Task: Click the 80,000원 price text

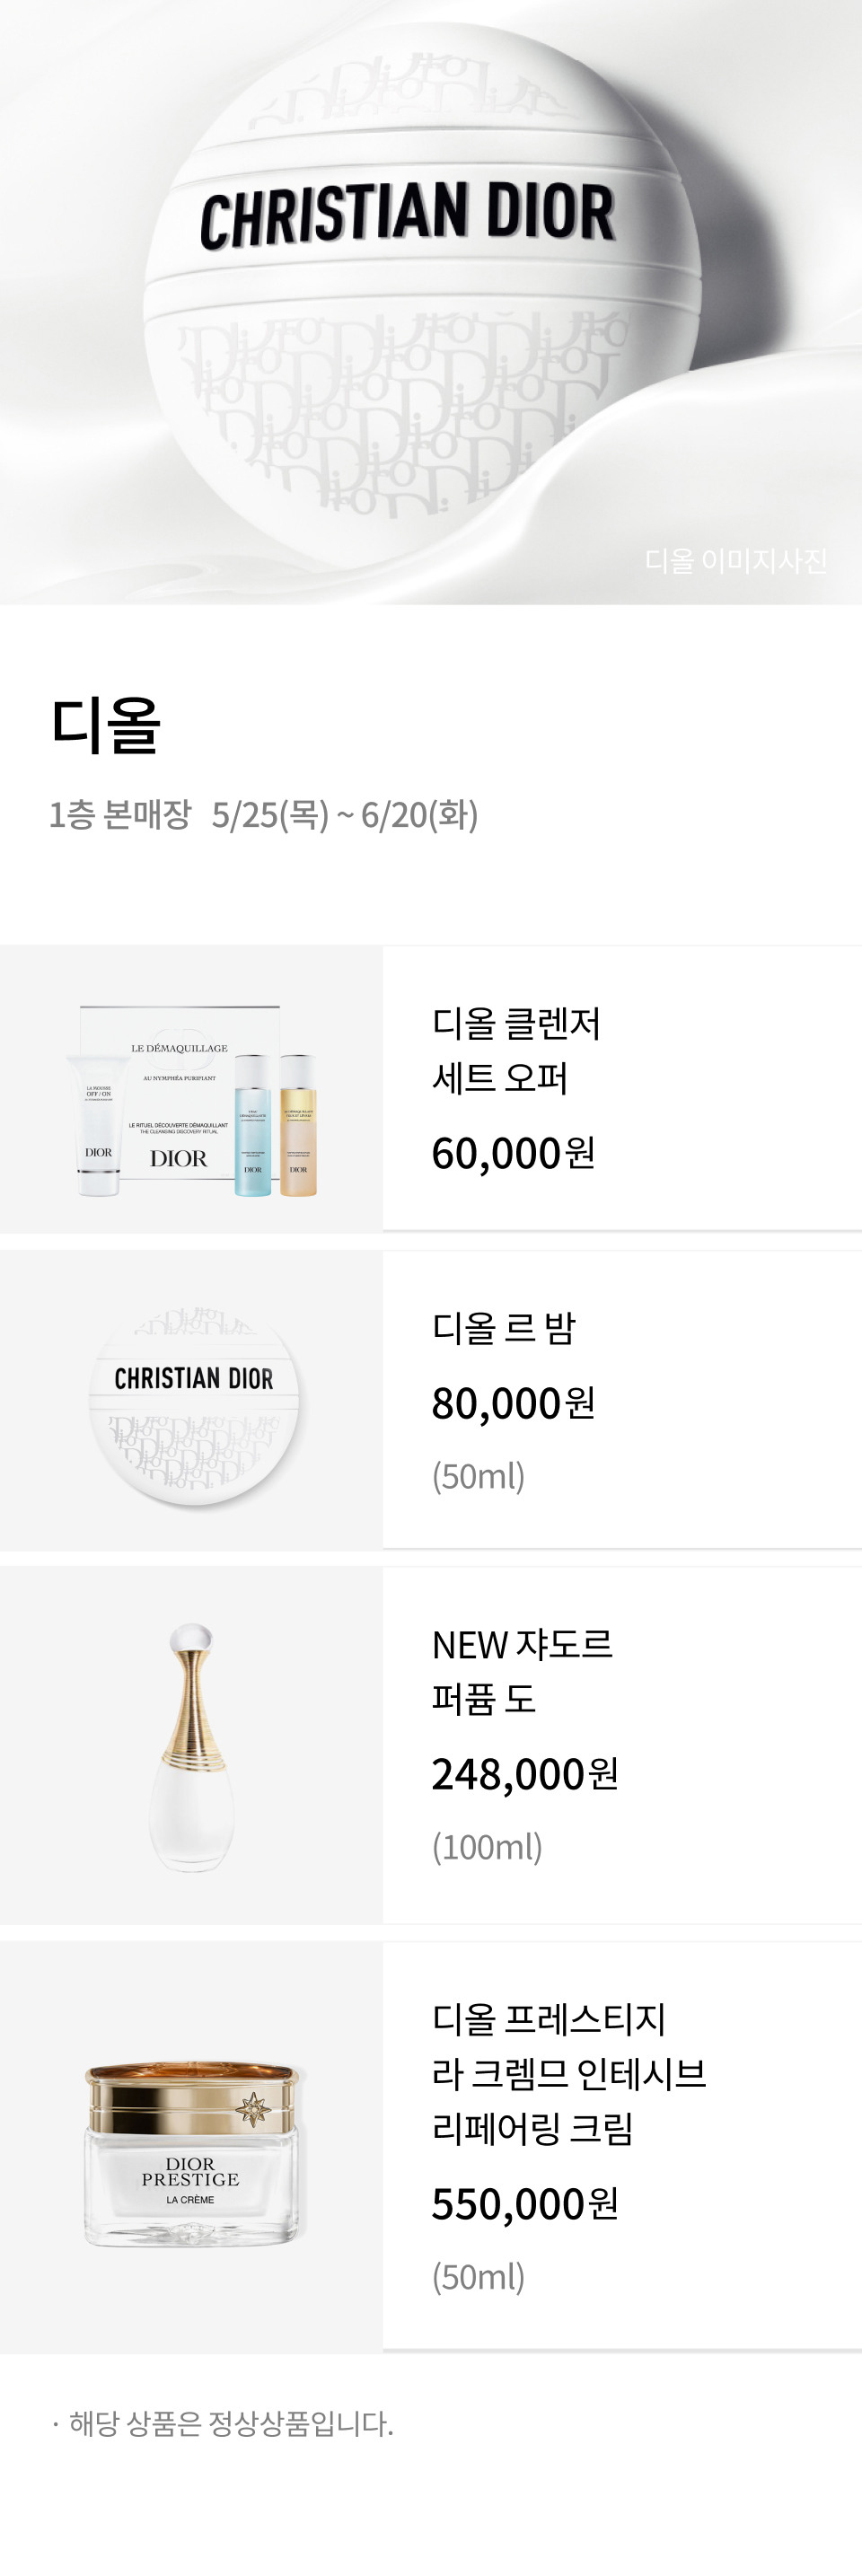Action: (x=514, y=1403)
